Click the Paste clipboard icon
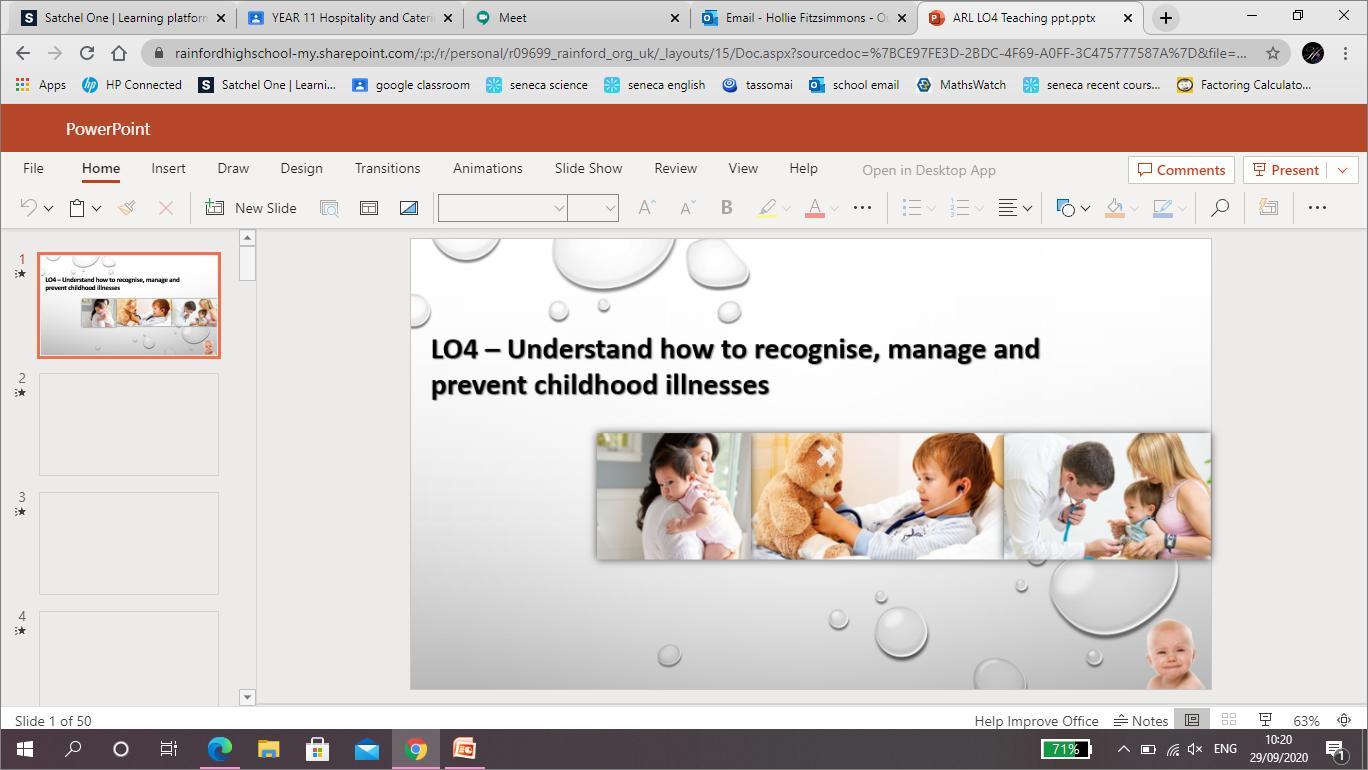1368x770 pixels. 77,208
